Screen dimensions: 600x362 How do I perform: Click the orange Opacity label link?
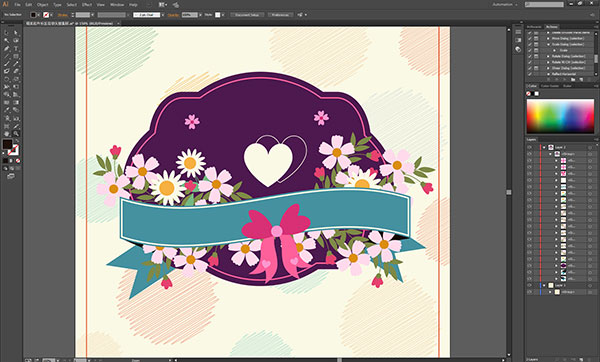(173, 15)
